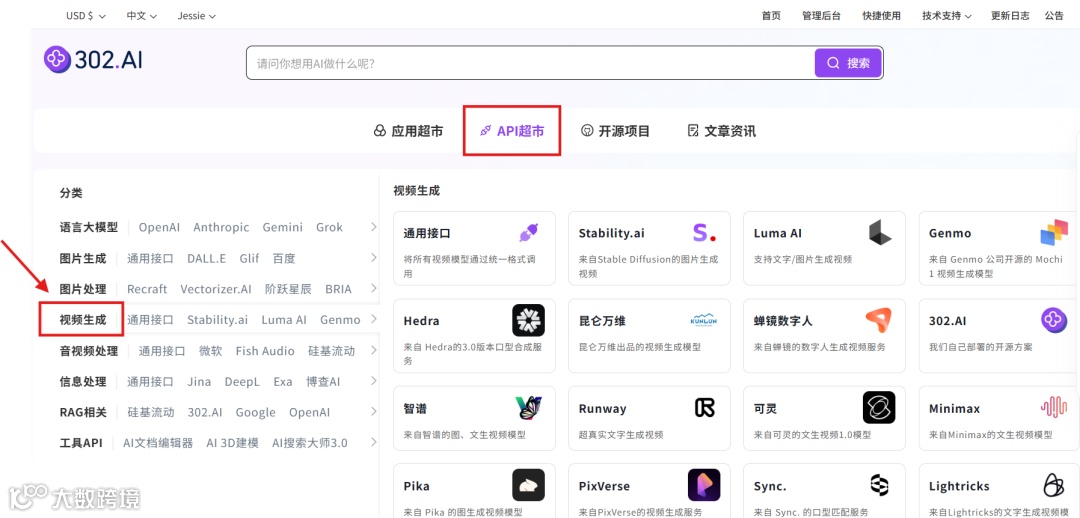This screenshot has width=1080, height=518.
Task: Switch to the API超市 tab
Action: (512, 131)
